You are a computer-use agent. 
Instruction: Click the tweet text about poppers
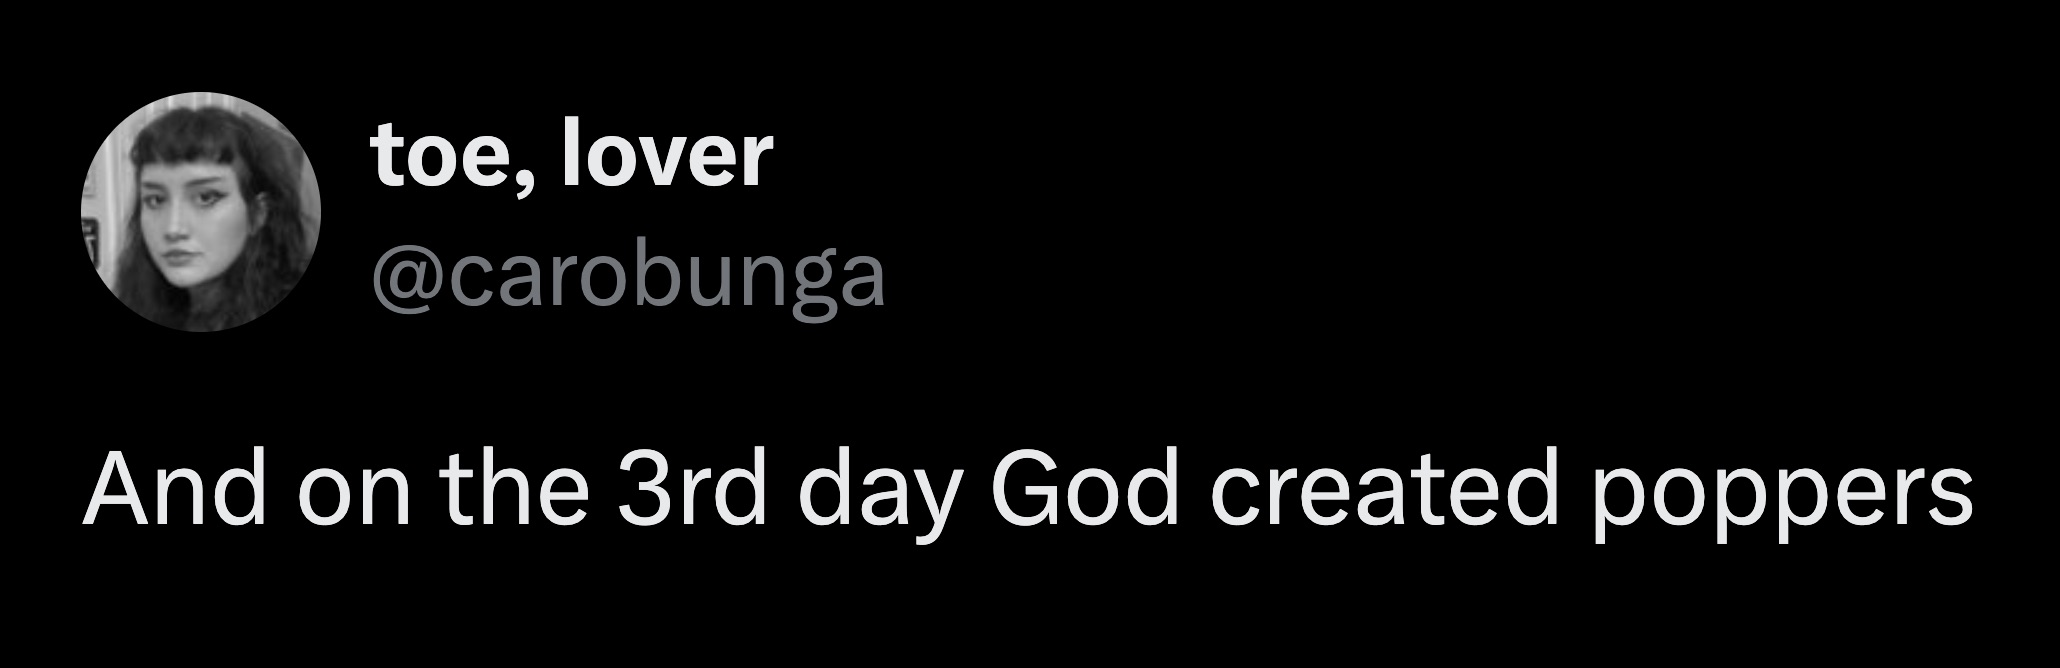[x=1028, y=494]
